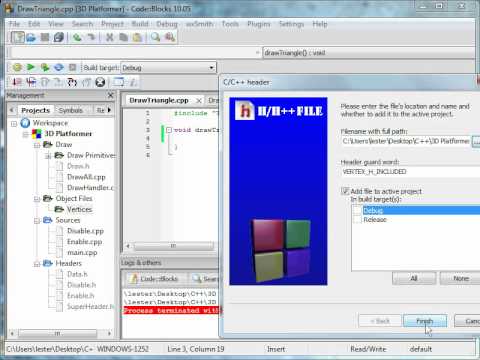
Task: Click the Build and run icon
Action: [45, 68]
